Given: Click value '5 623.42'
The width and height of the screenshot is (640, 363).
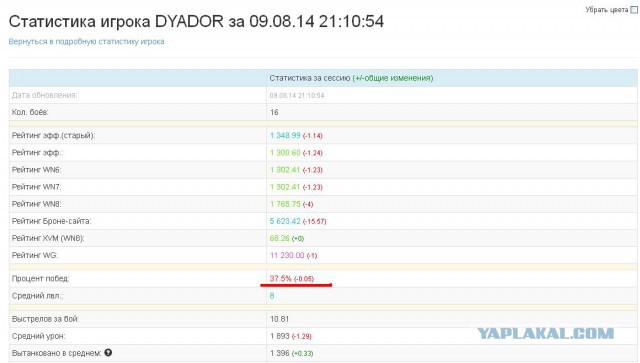Looking at the screenshot, I should point(285,221).
